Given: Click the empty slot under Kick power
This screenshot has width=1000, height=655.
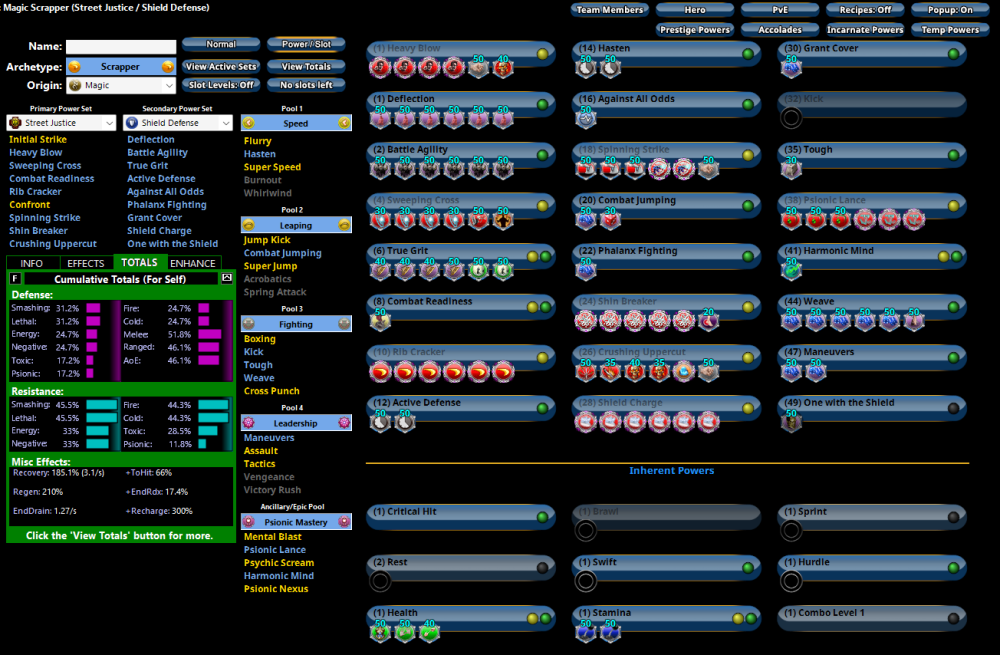Looking at the screenshot, I should point(791,118).
